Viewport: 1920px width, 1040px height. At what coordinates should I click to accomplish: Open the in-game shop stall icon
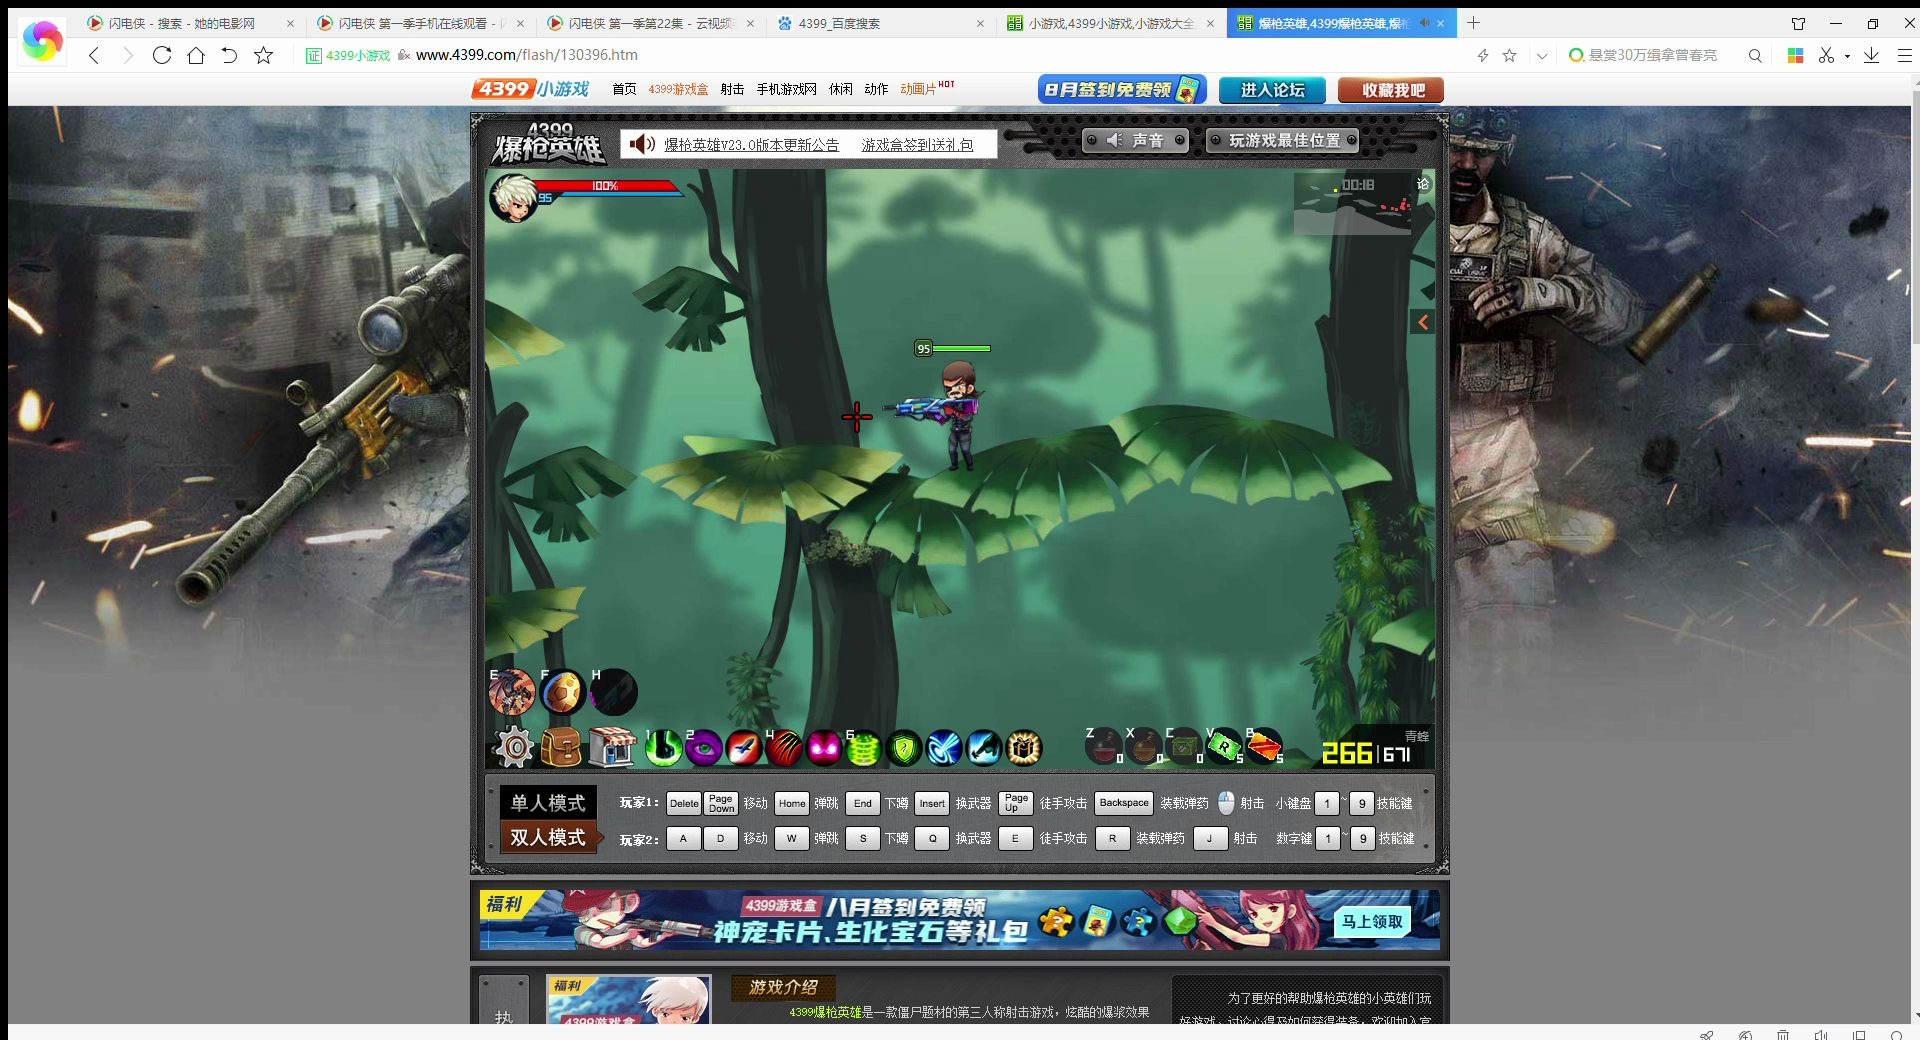pos(611,747)
